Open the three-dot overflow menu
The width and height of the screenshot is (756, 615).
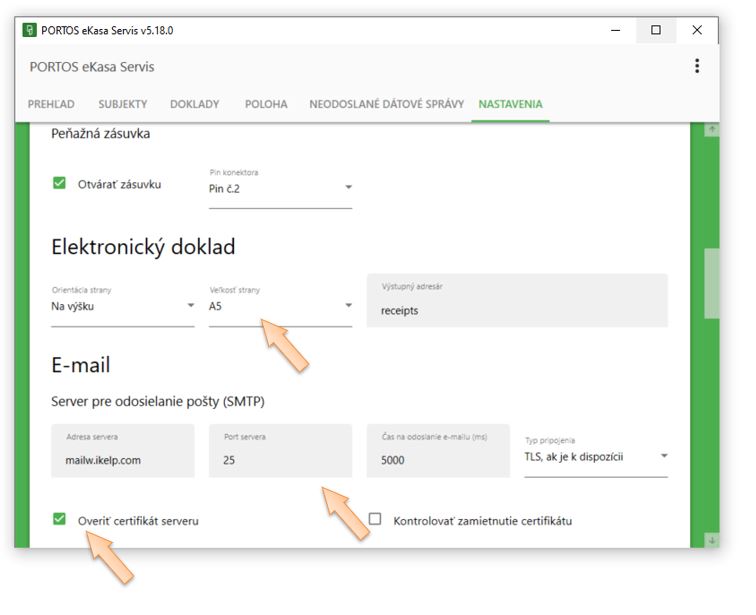696,67
